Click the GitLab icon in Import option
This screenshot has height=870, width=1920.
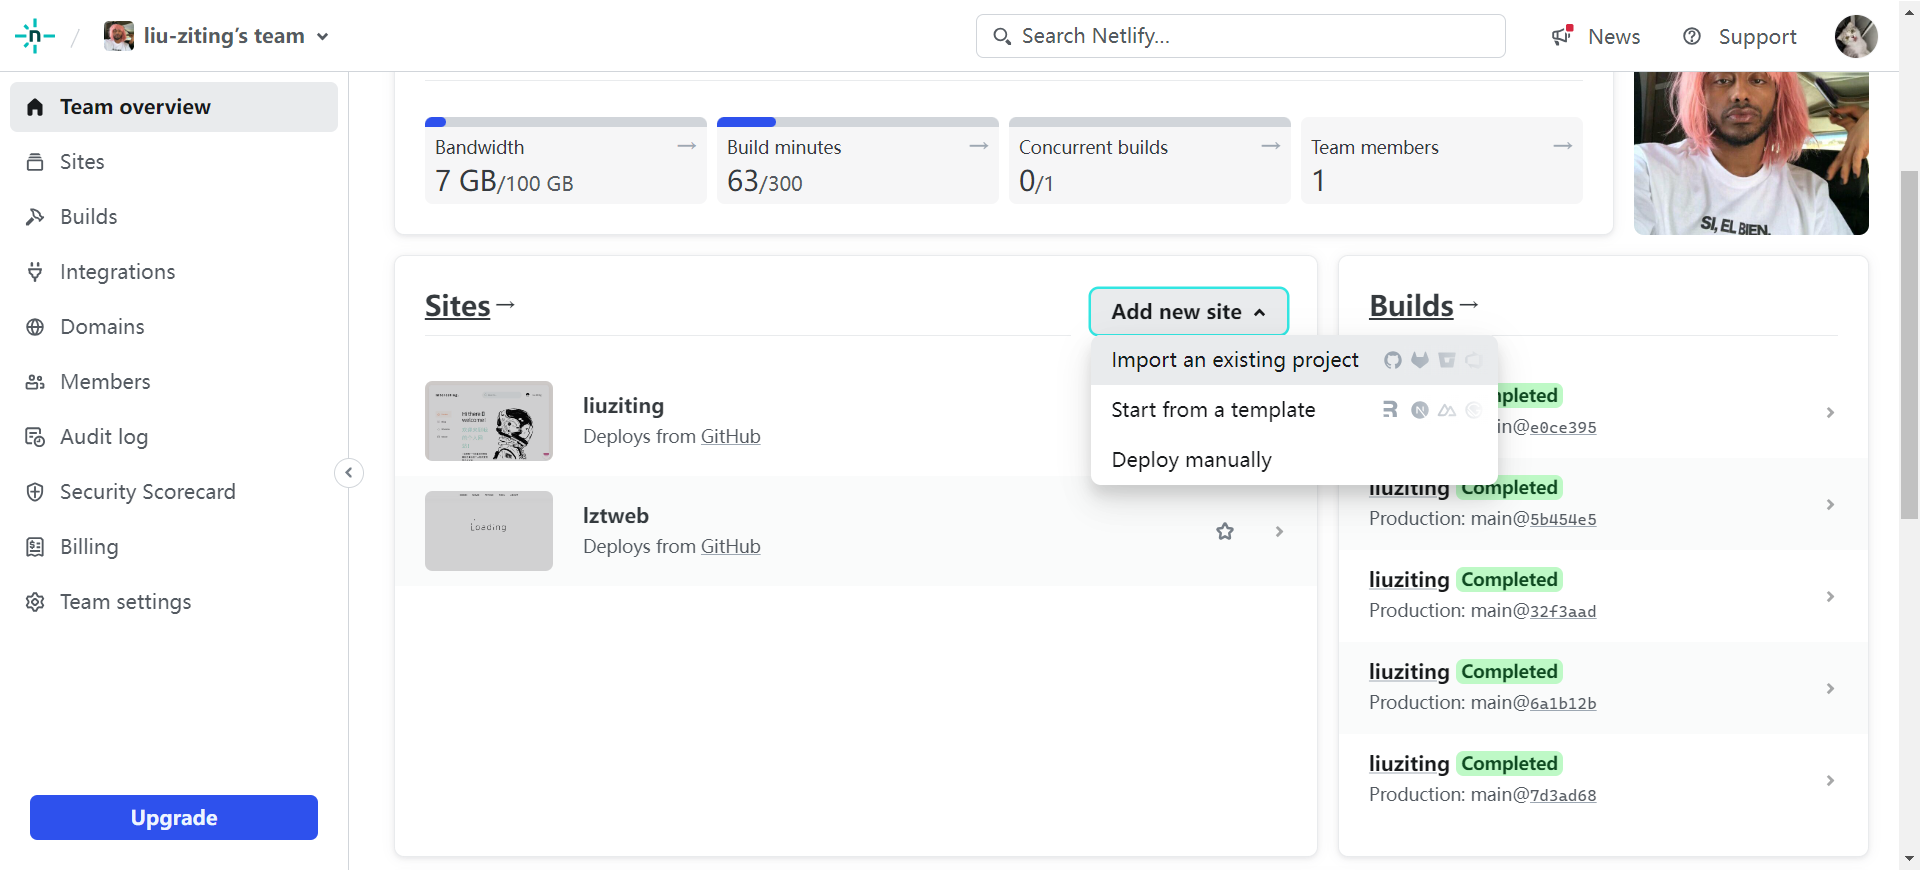(x=1420, y=360)
